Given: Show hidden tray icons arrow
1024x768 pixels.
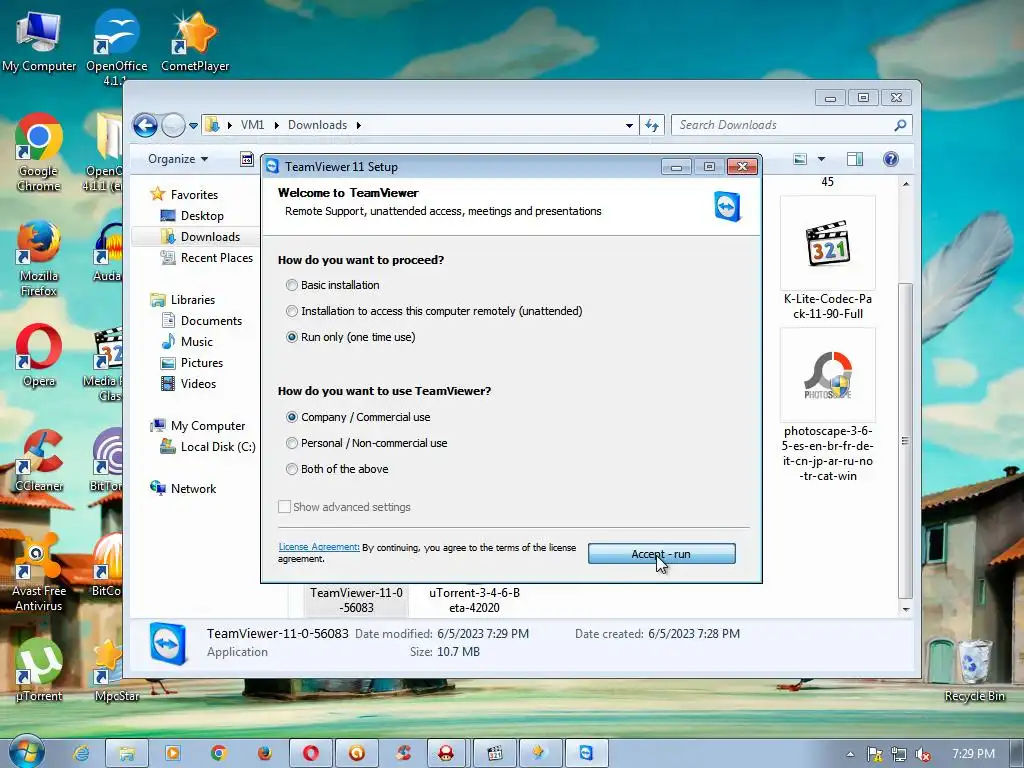Looking at the screenshot, I should coord(850,754).
